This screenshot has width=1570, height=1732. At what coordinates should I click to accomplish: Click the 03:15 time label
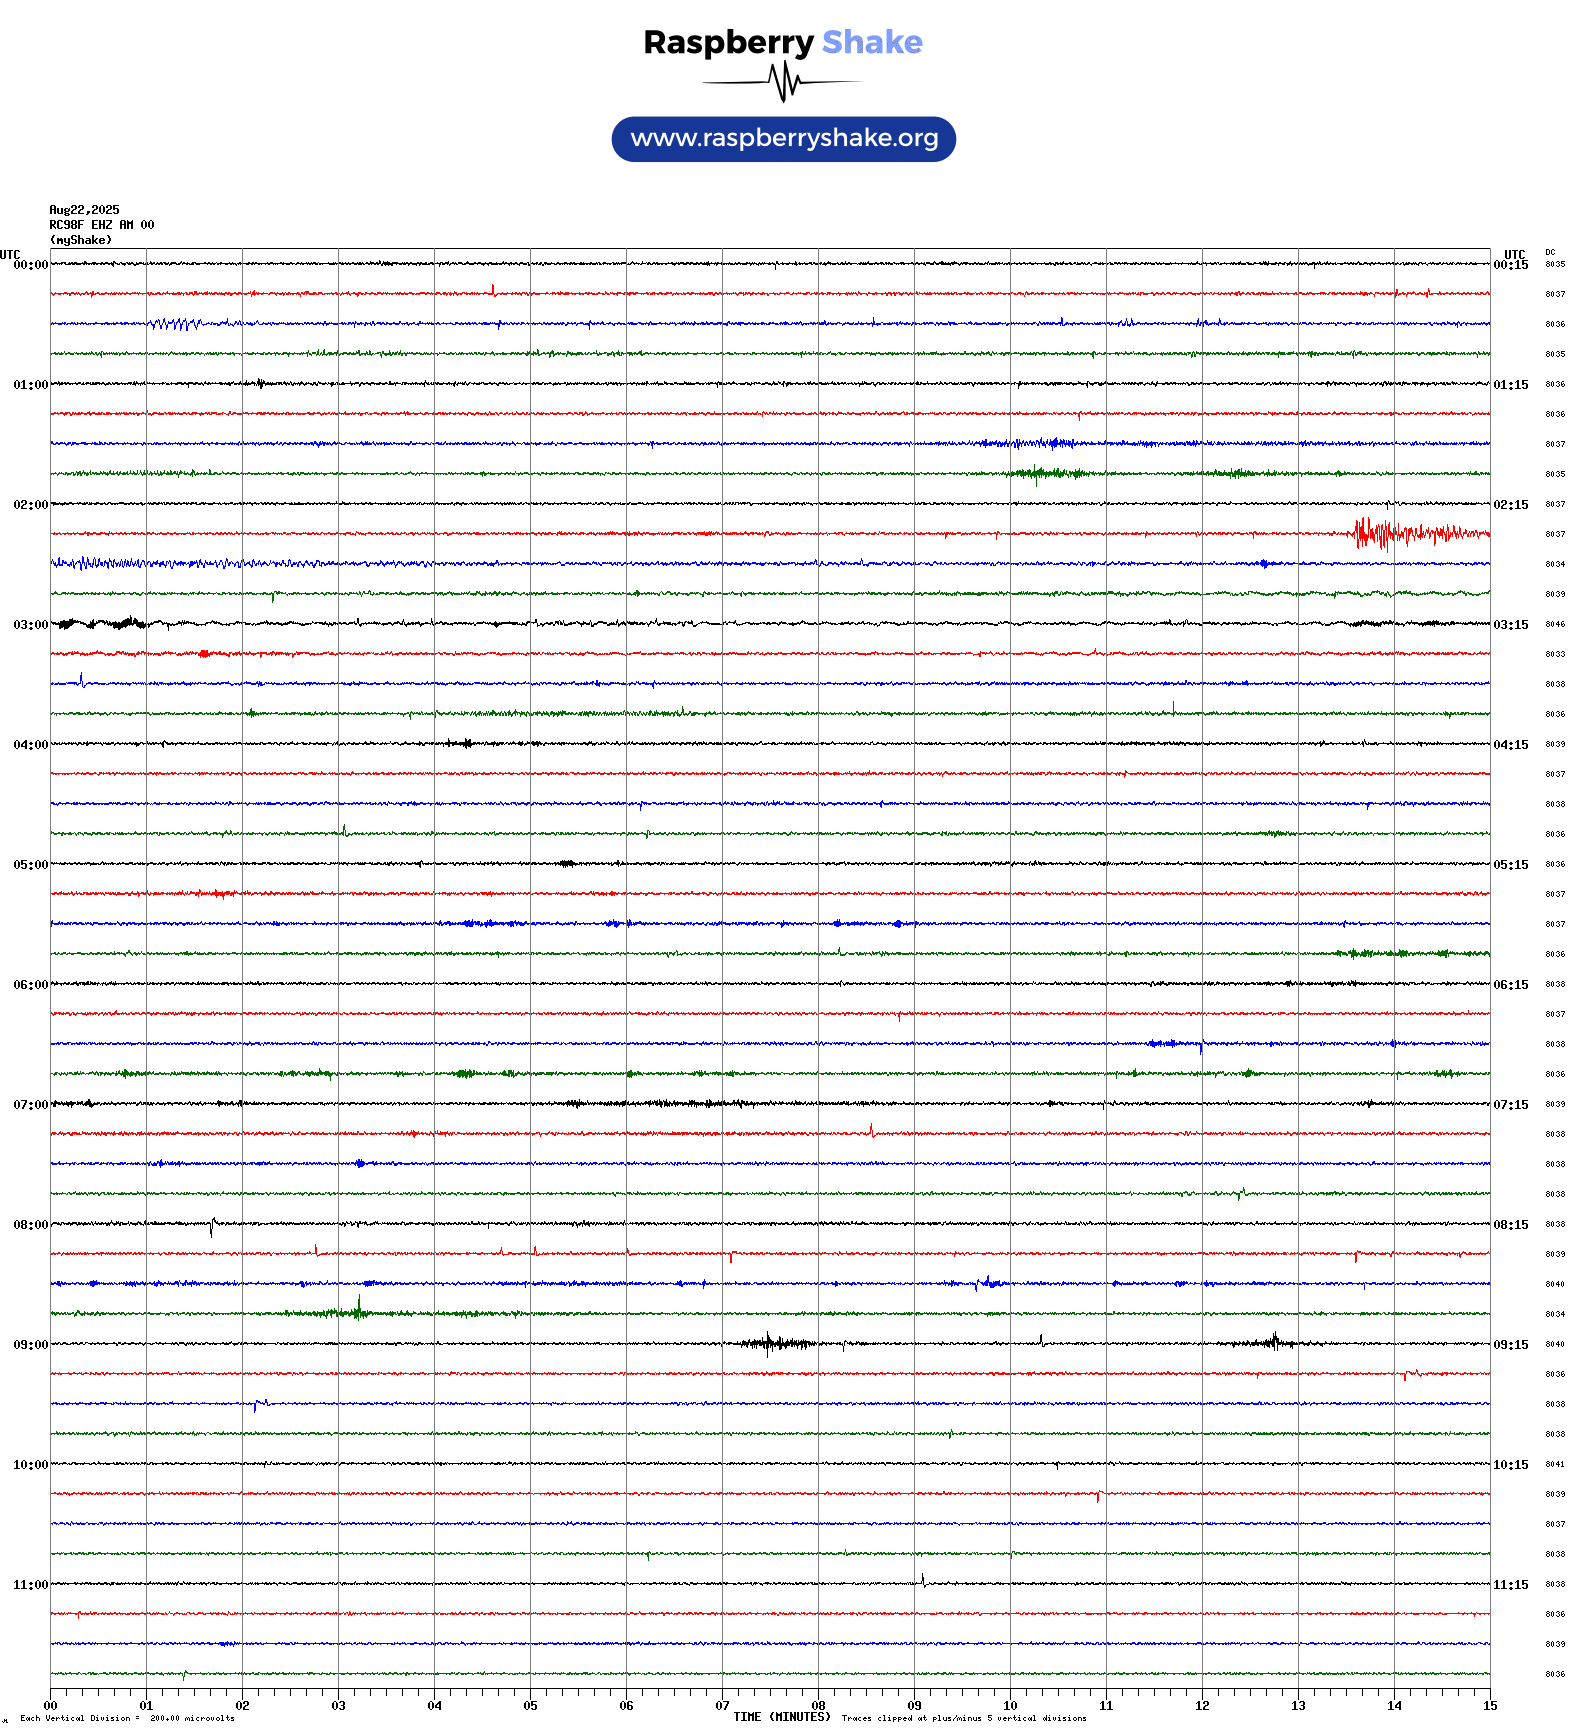click(1511, 625)
